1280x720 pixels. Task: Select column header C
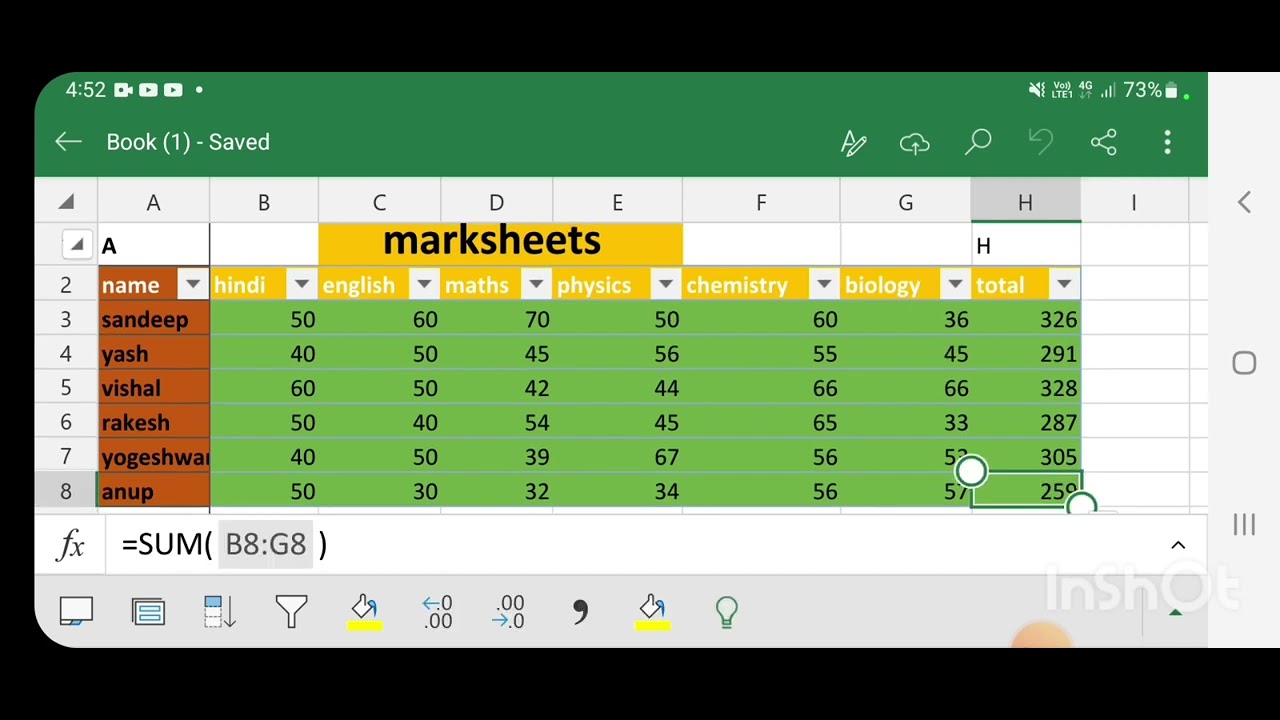click(x=380, y=203)
